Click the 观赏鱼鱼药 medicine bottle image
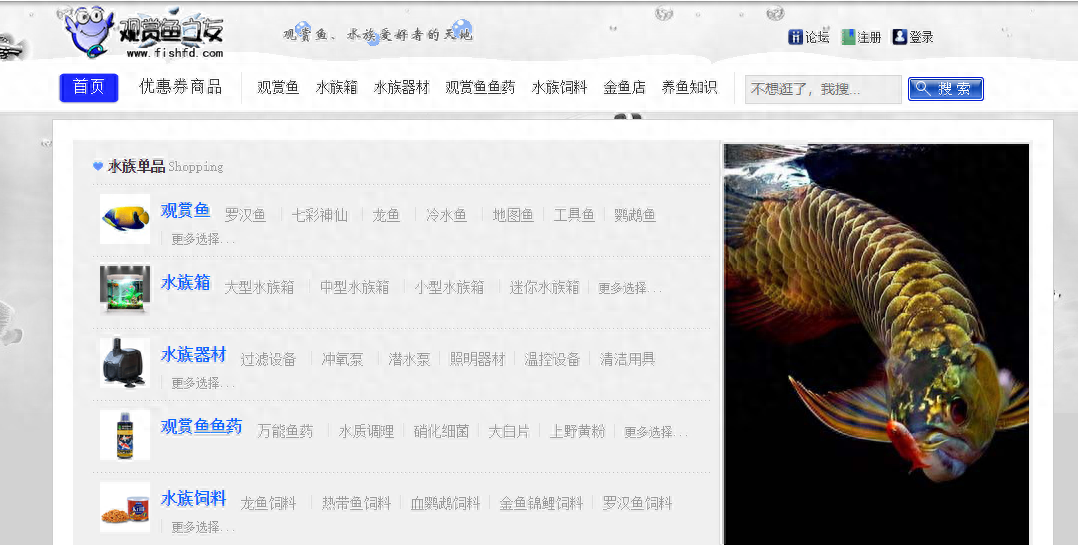 tap(125, 434)
